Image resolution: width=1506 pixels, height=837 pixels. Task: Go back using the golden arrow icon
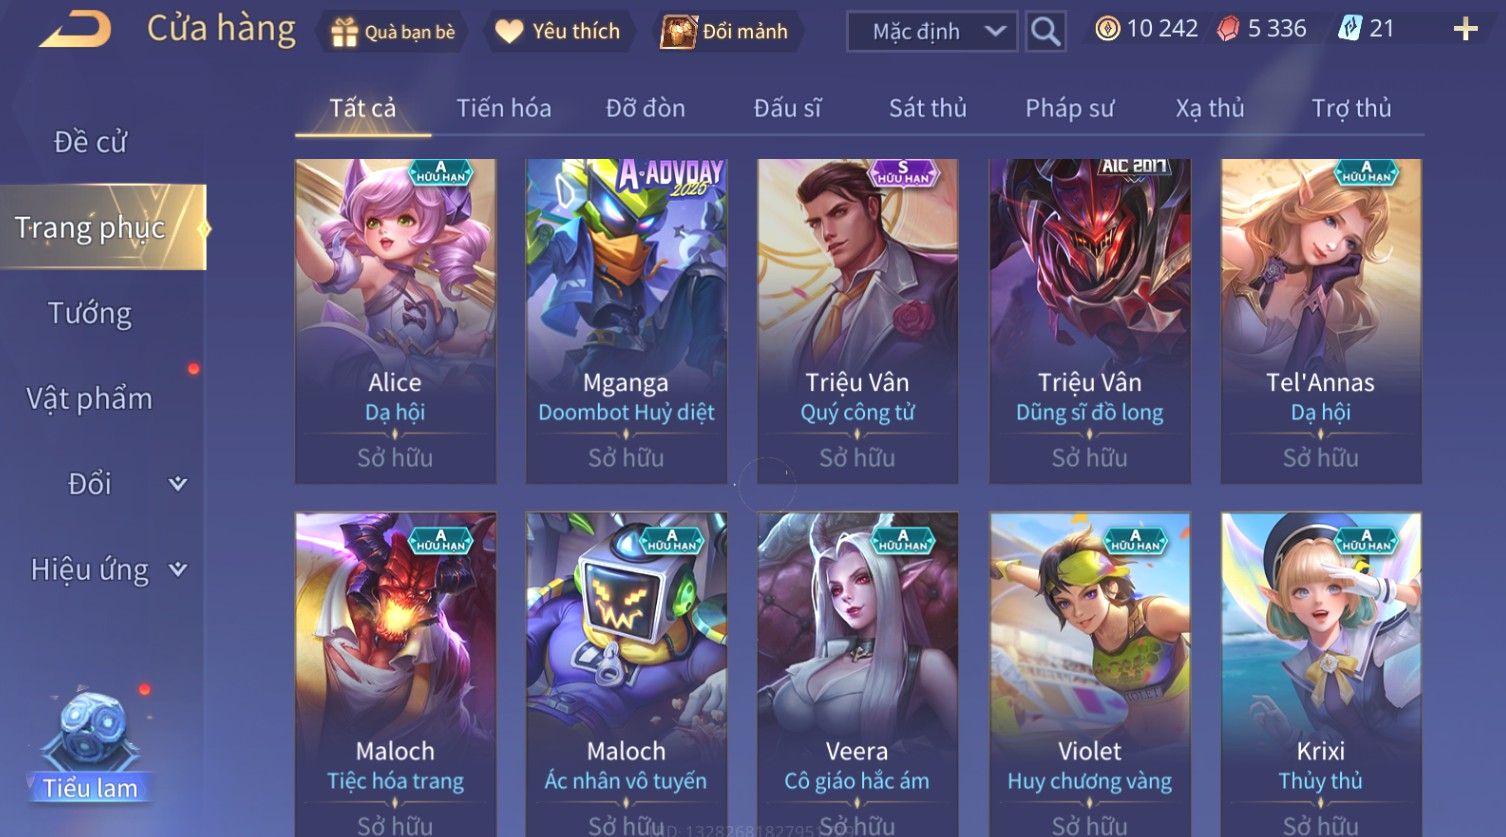point(75,30)
